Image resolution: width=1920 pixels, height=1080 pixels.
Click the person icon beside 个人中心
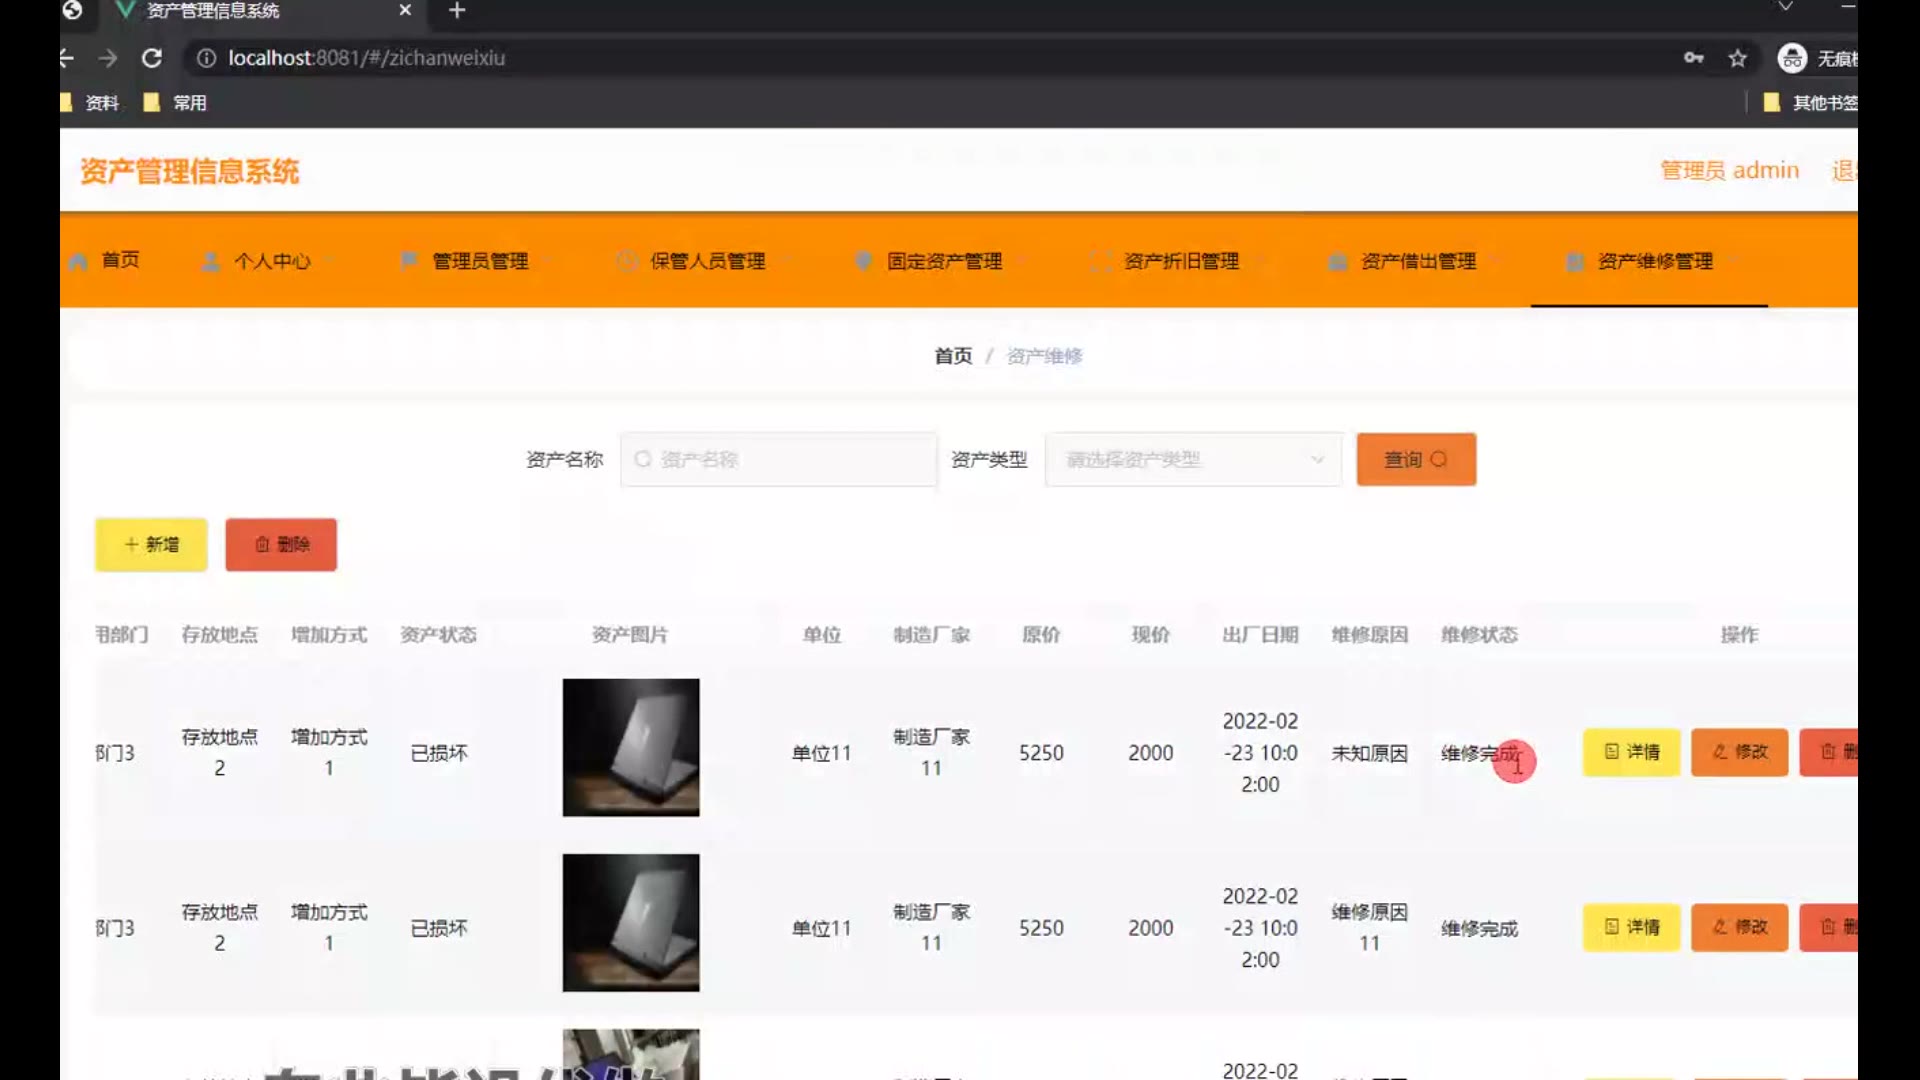[x=211, y=262]
